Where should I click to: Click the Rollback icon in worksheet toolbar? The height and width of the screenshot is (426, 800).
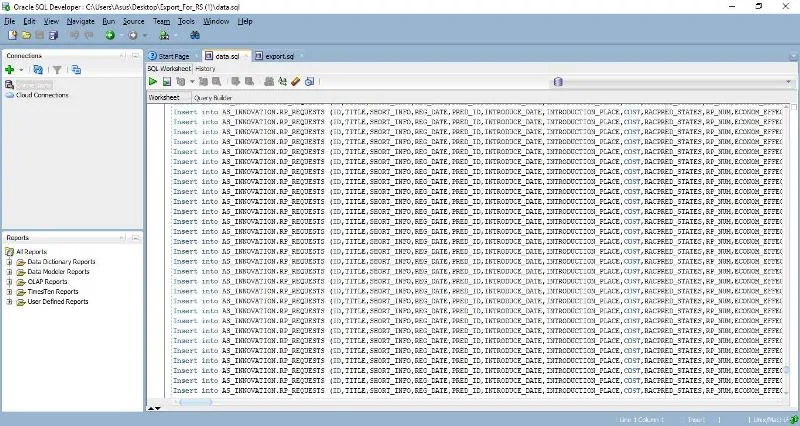[249, 82]
